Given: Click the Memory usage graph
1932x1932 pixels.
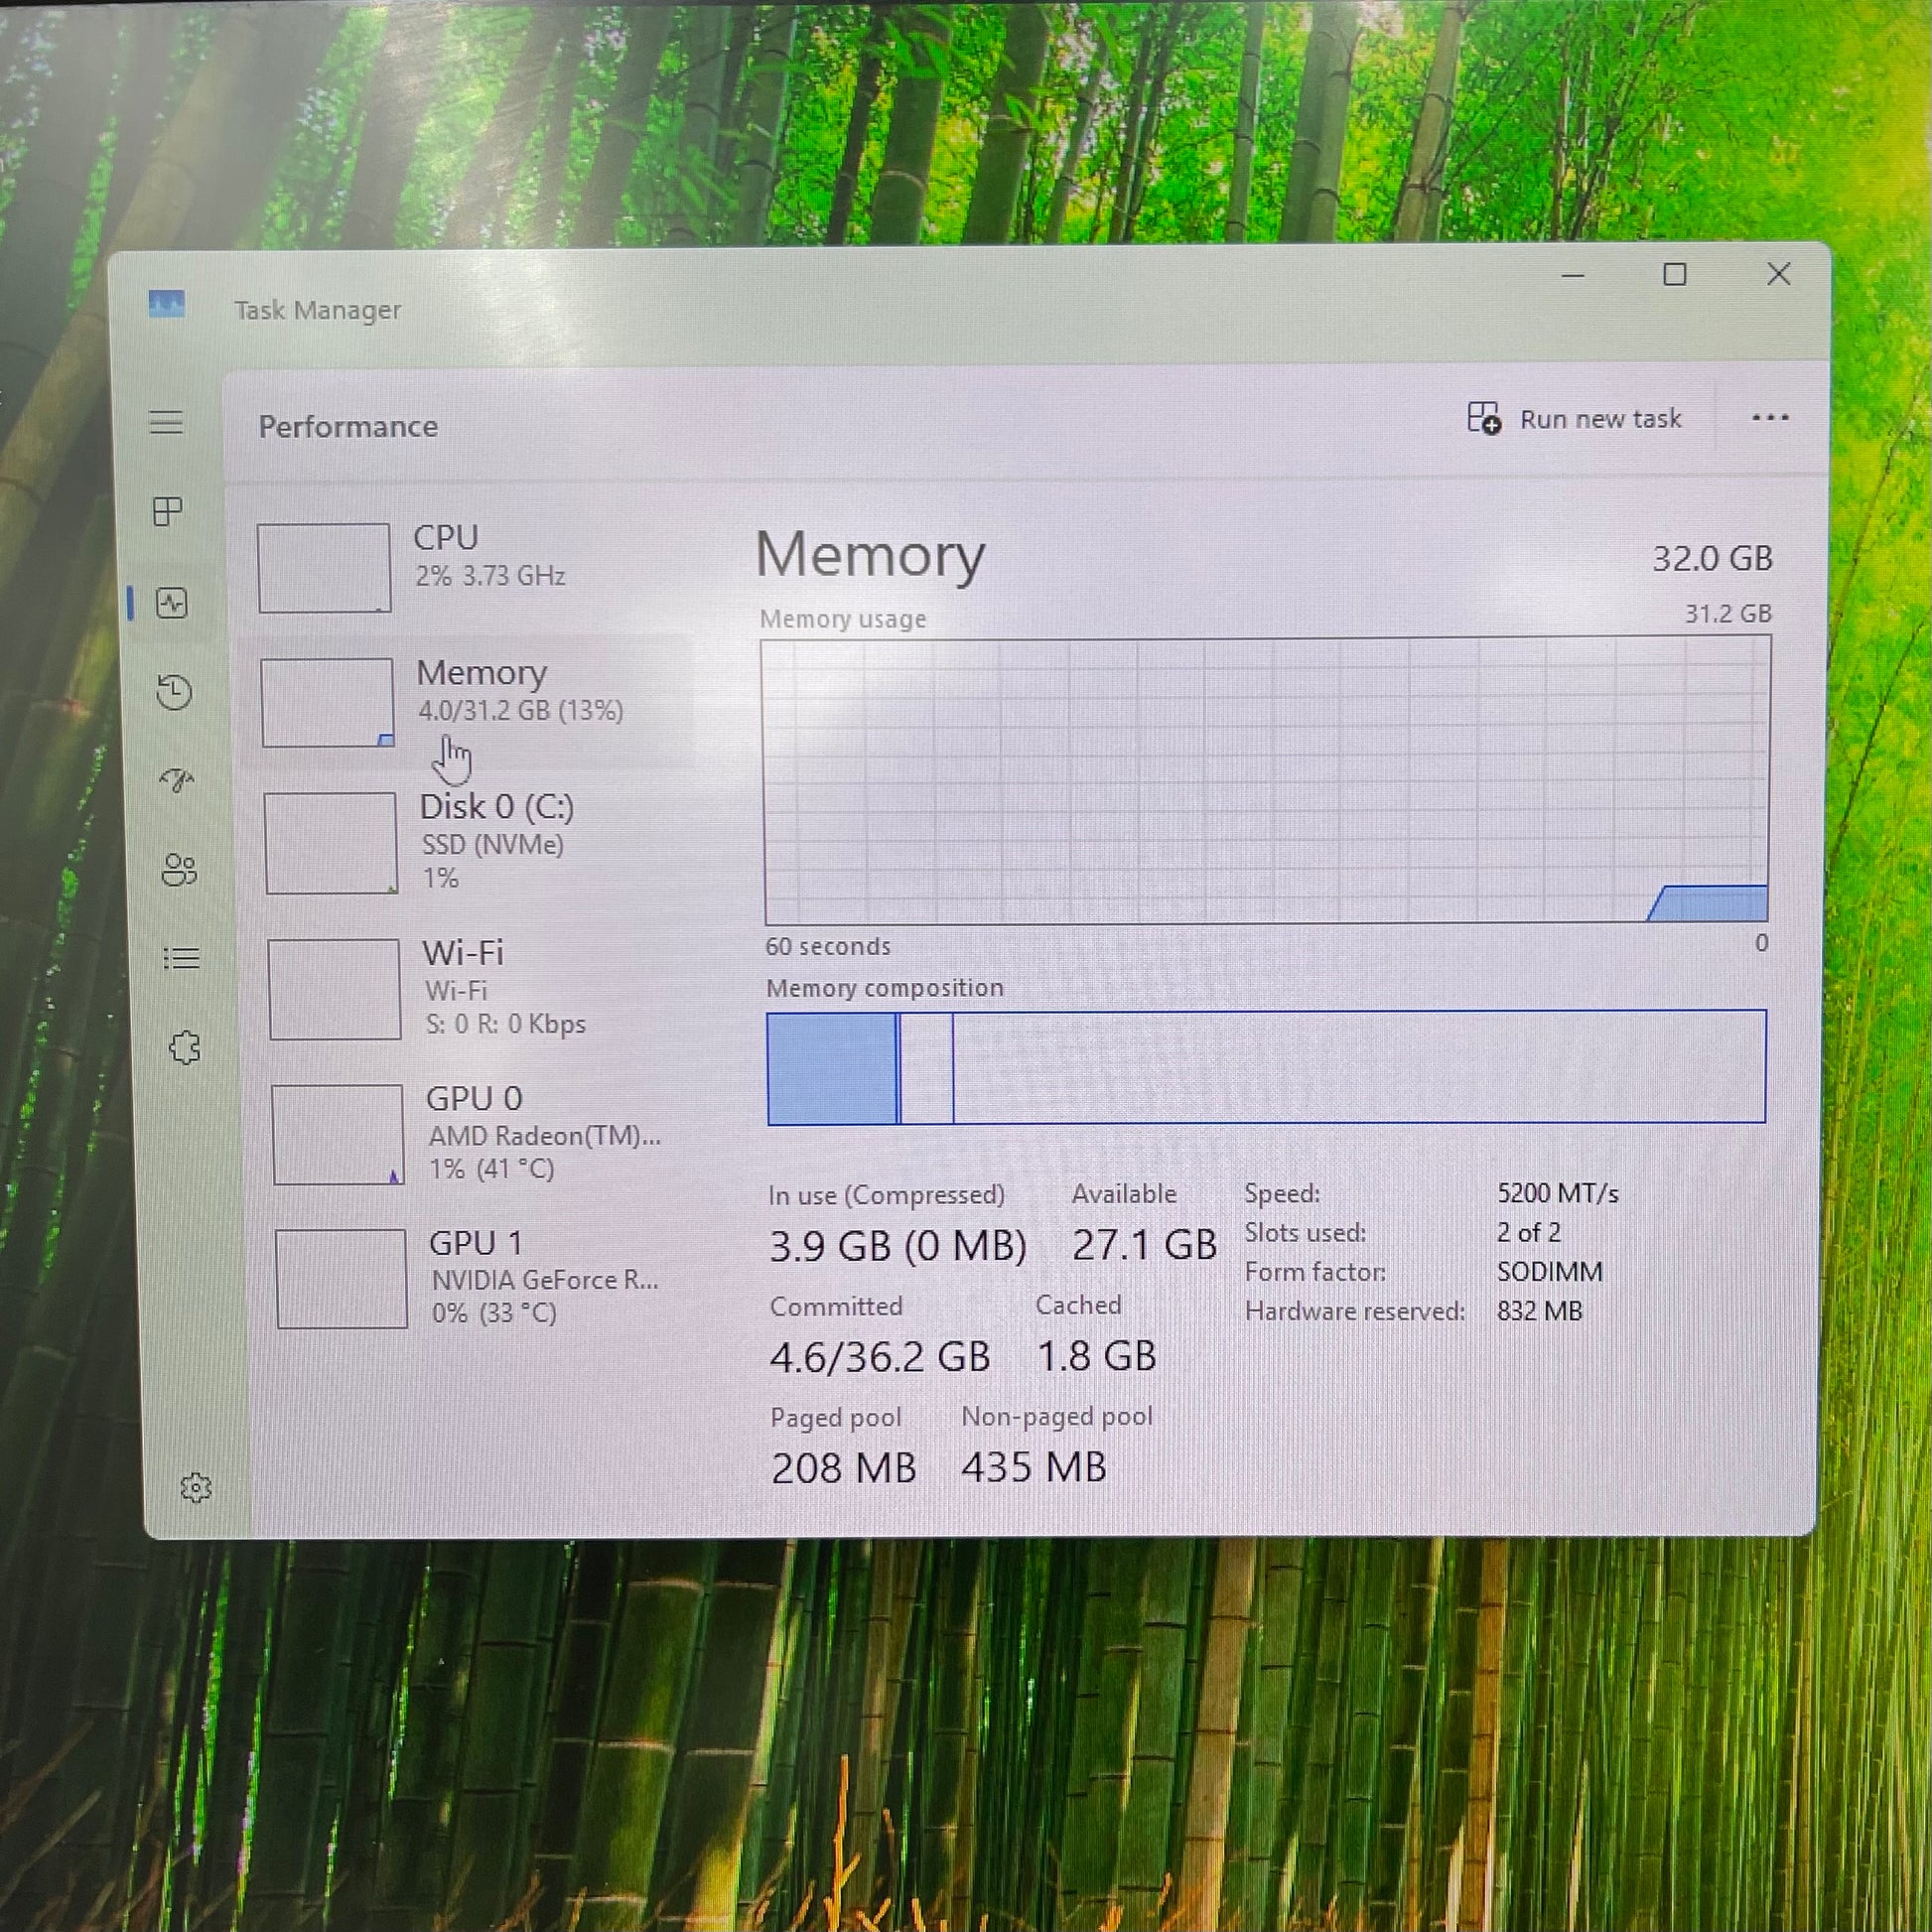Looking at the screenshot, I should pyautogui.click(x=1265, y=780).
